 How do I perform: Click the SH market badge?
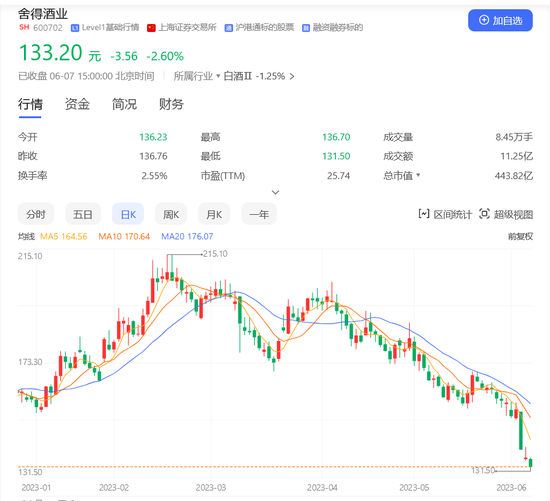pos(24,27)
